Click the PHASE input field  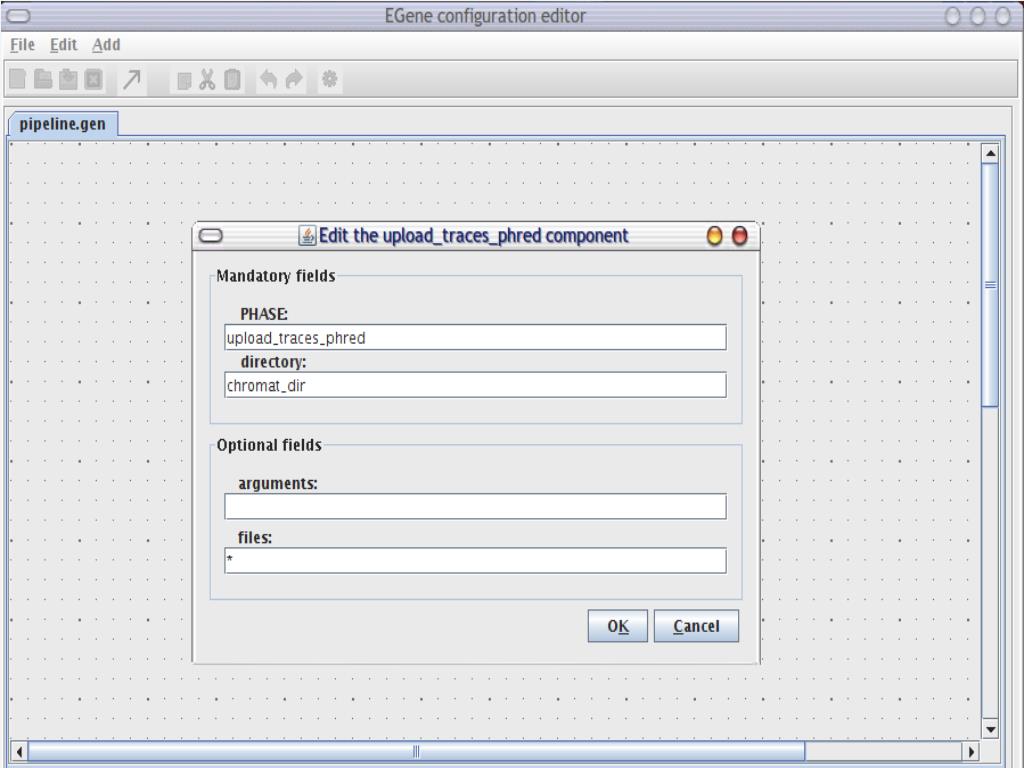[x=475, y=338]
